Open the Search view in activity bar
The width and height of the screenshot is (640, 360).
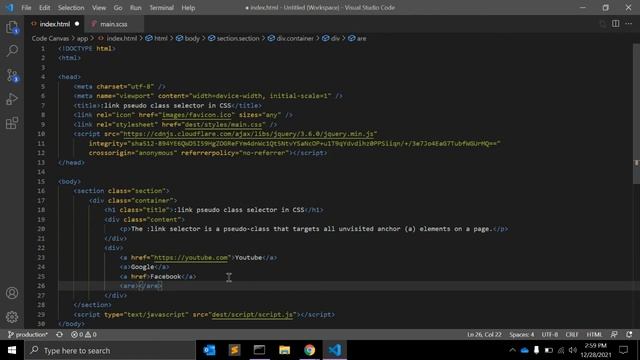(x=12, y=51)
